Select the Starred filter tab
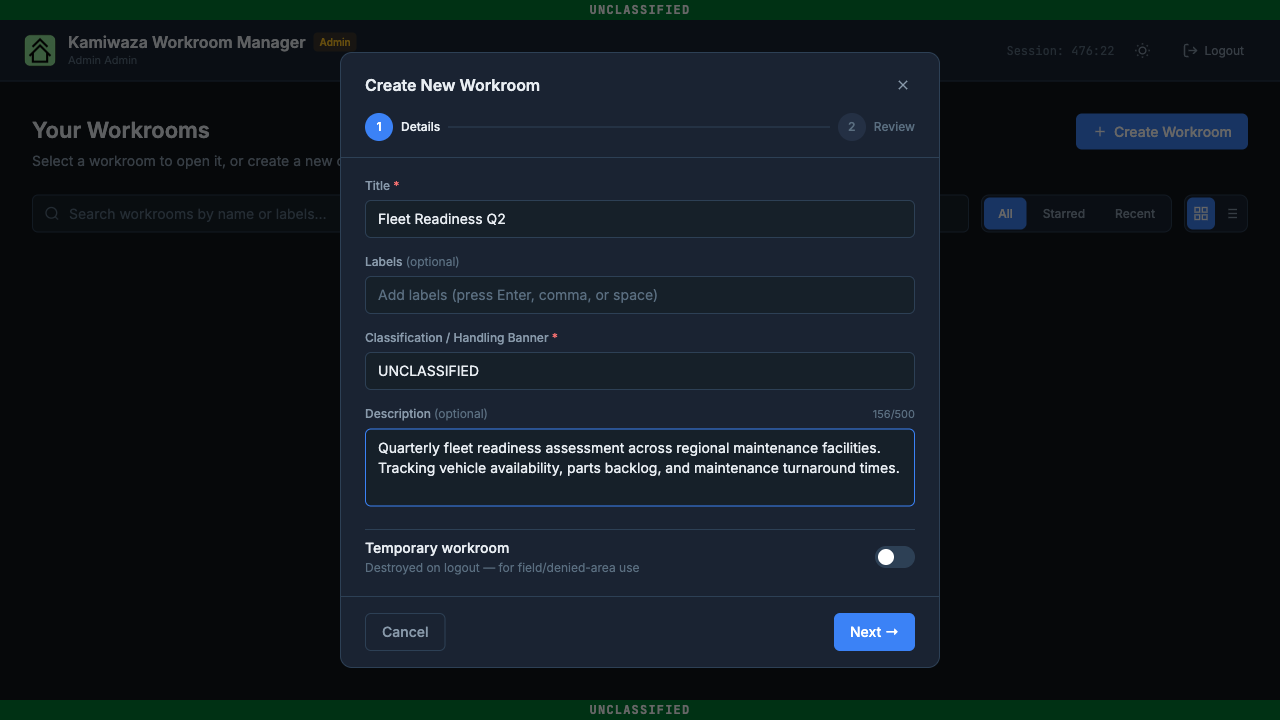The height and width of the screenshot is (720, 1280). point(1064,213)
